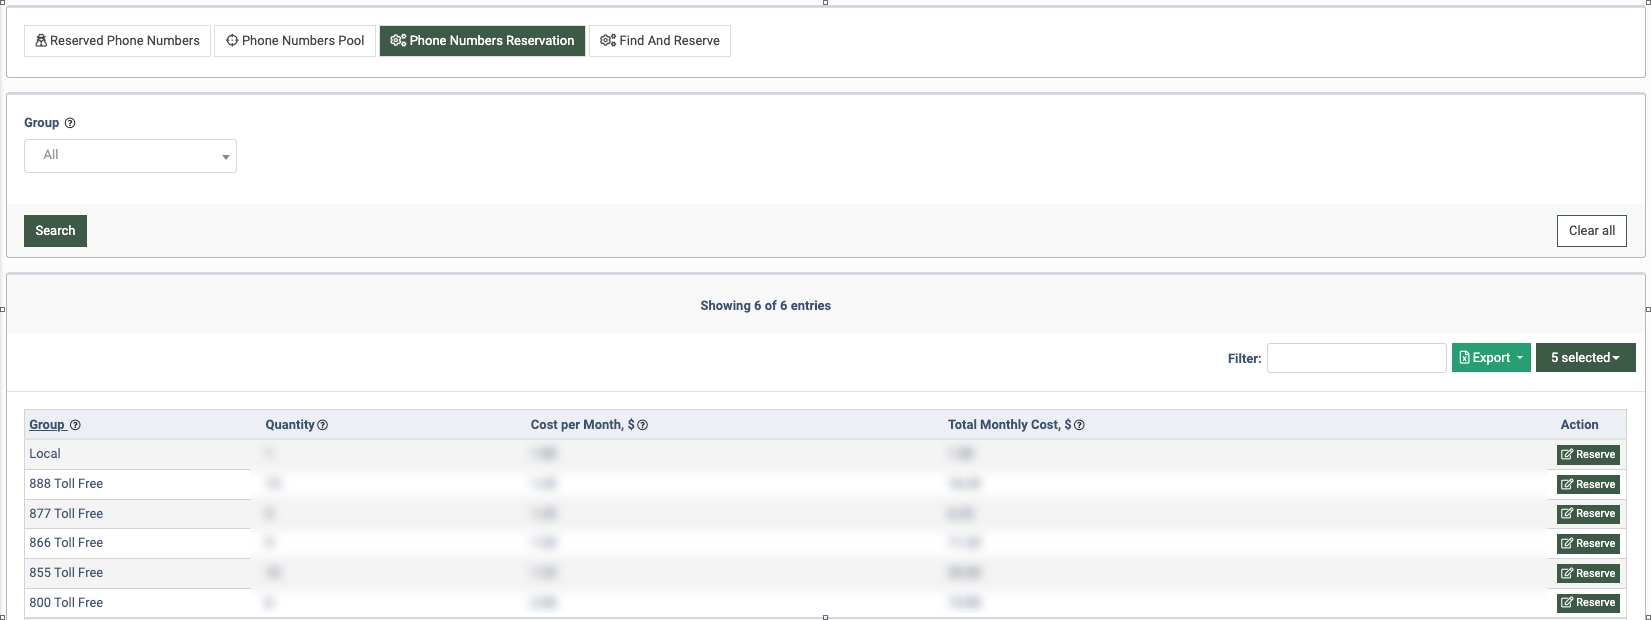Open the Reserved Phone Numbers tab

117,41
